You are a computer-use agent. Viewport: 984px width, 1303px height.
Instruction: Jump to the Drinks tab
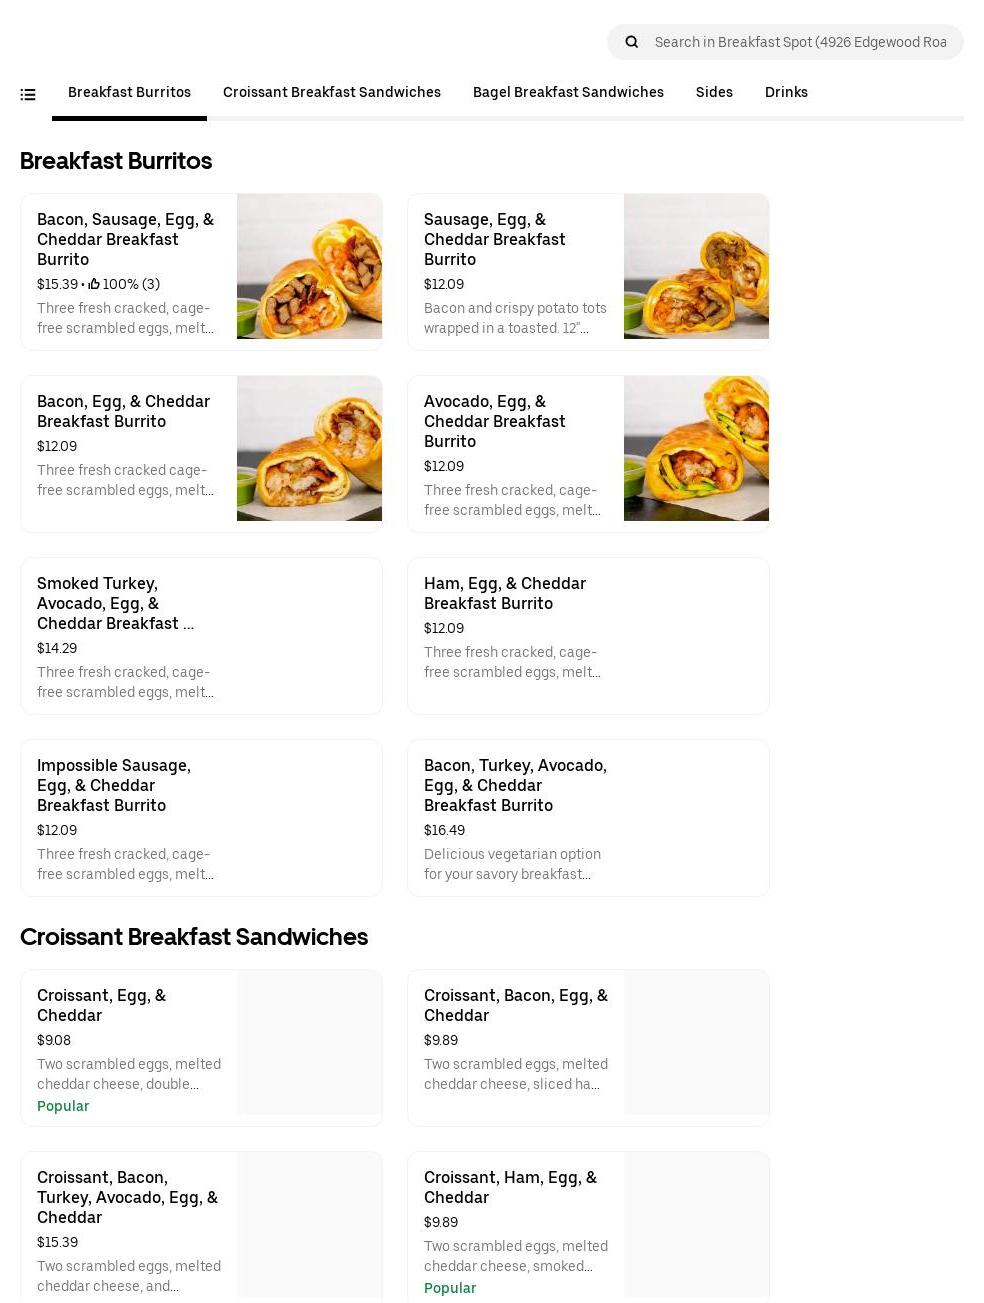(x=786, y=92)
